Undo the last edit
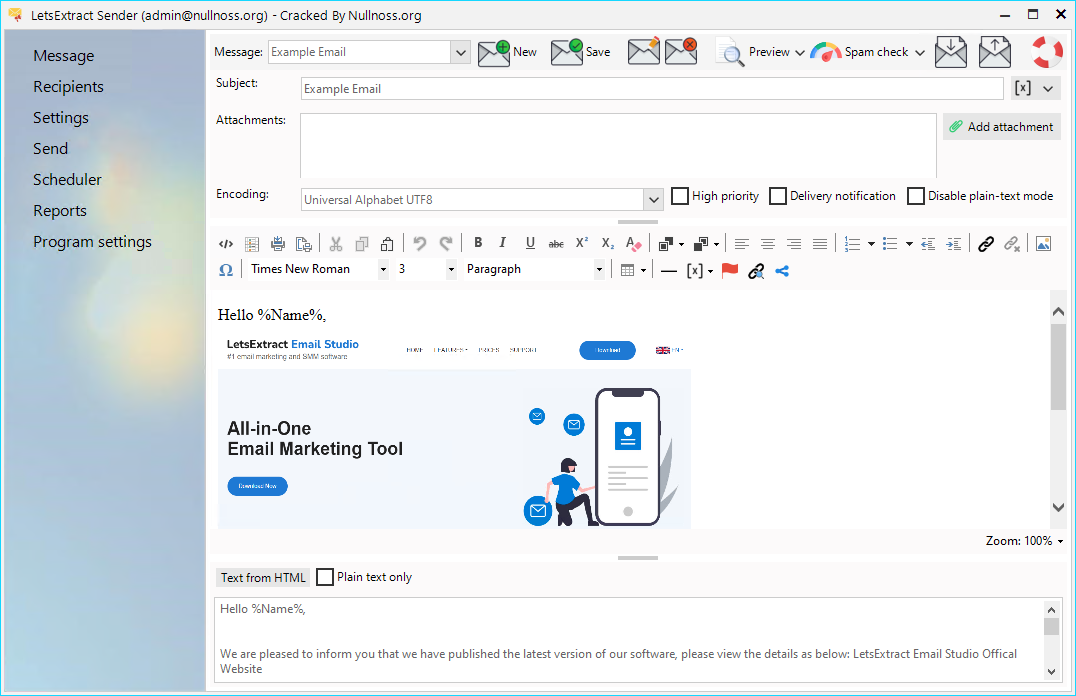 click(x=420, y=244)
